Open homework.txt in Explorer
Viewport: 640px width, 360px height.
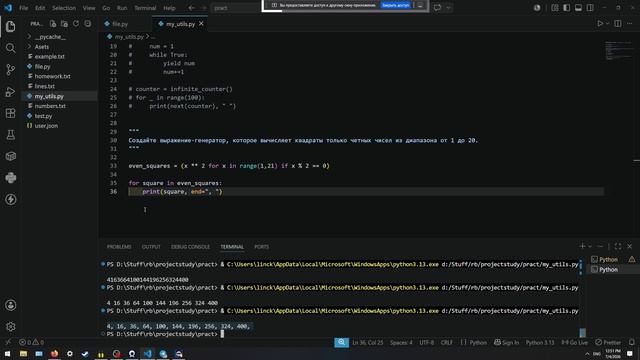click(60, 76)
